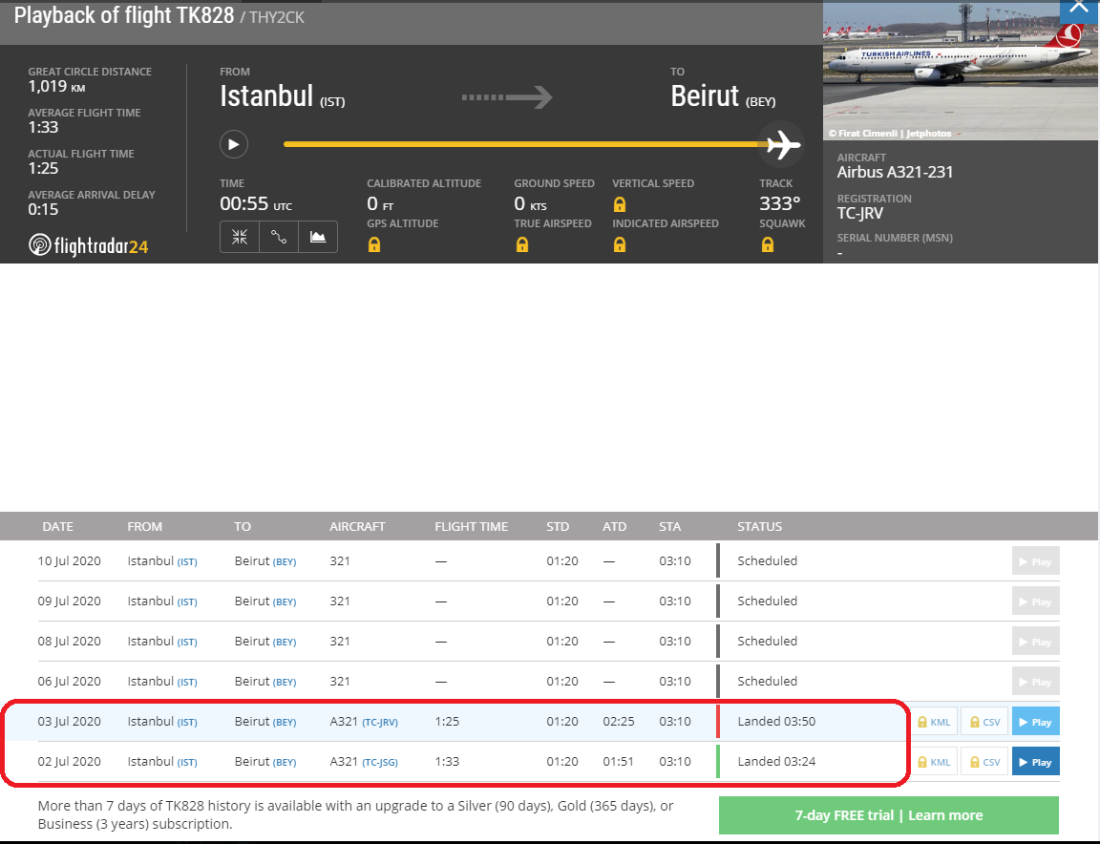The height and width of the screenshot is (844, 1100).
Task: Start flight playback with the round play button
Action: pyautogui.click(x=234, y=145)
